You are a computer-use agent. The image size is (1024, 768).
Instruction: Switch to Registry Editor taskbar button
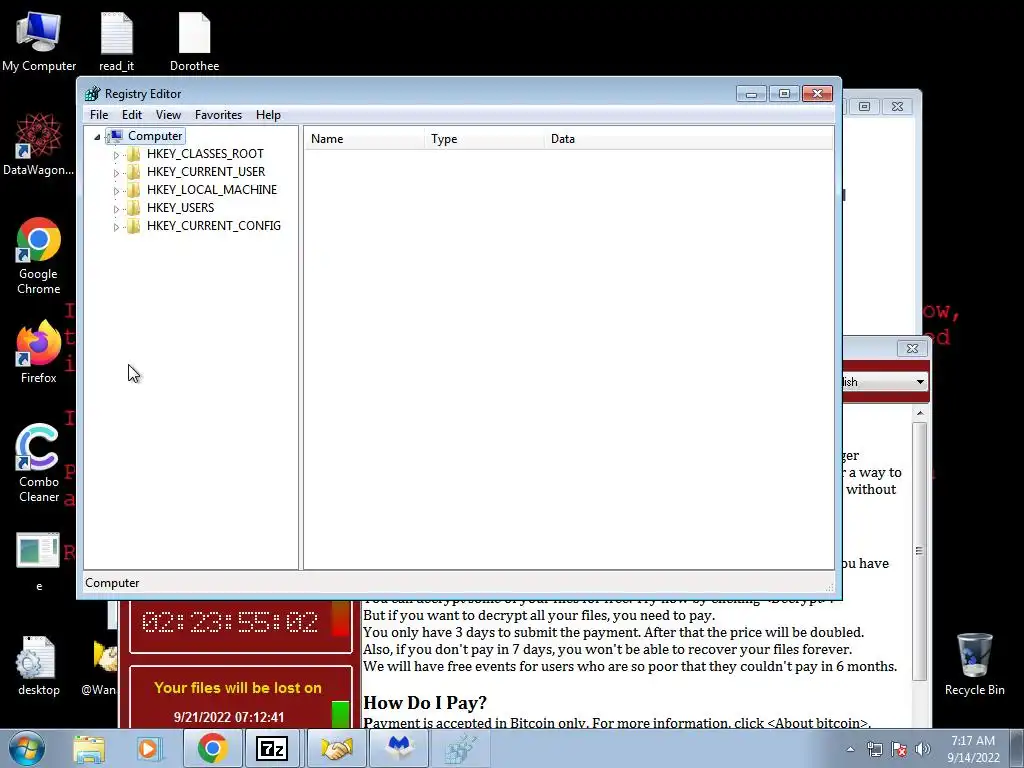461,748
